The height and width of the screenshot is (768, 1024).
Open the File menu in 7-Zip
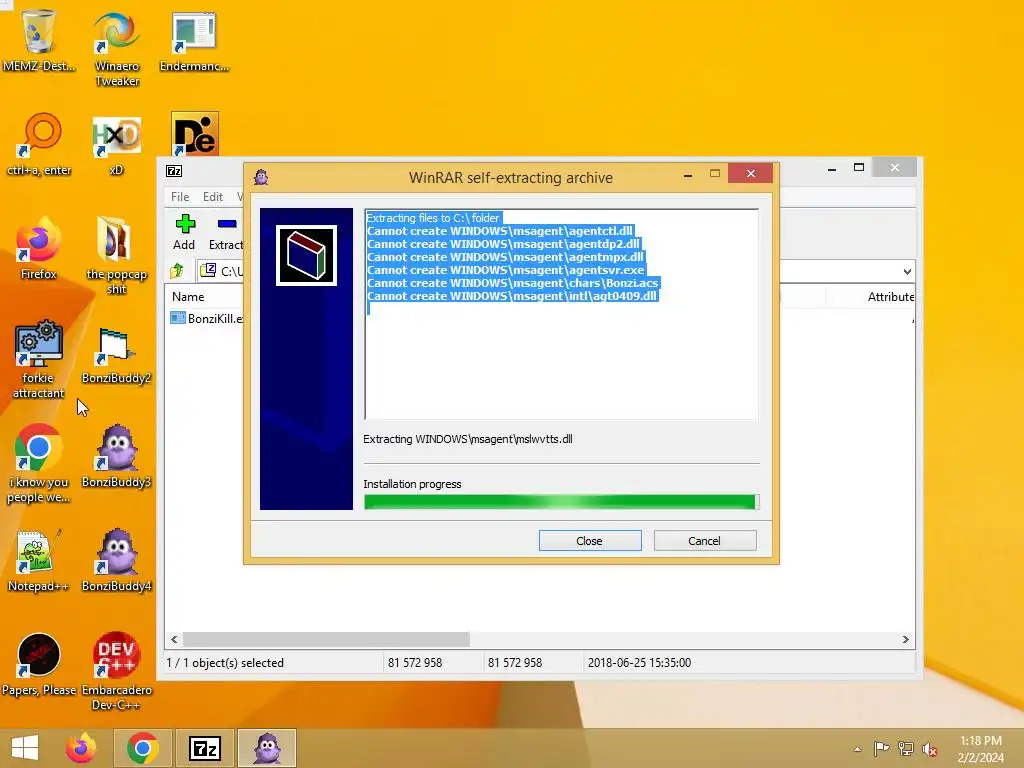pyautogui.click(x=180, y=197)
